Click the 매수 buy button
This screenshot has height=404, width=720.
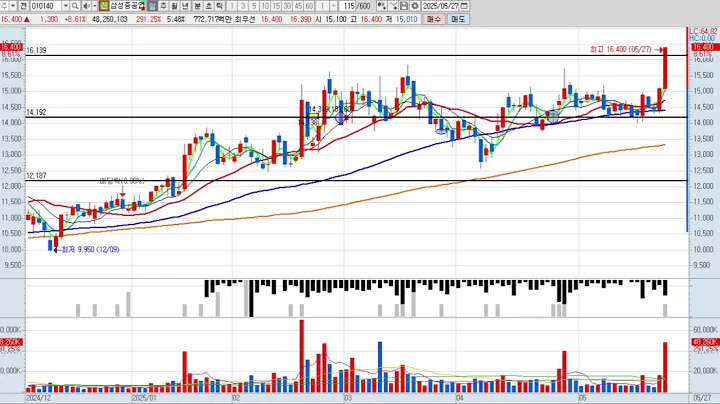[x=434, y=19]
